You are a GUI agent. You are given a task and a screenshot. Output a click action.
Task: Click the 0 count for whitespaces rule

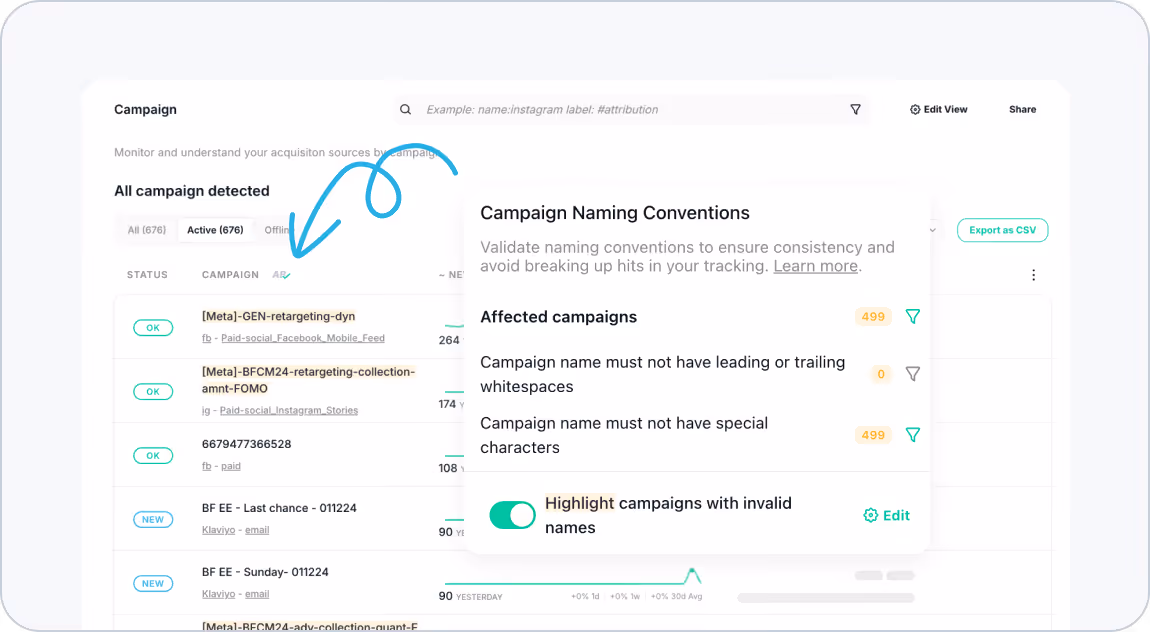point(881,374)
